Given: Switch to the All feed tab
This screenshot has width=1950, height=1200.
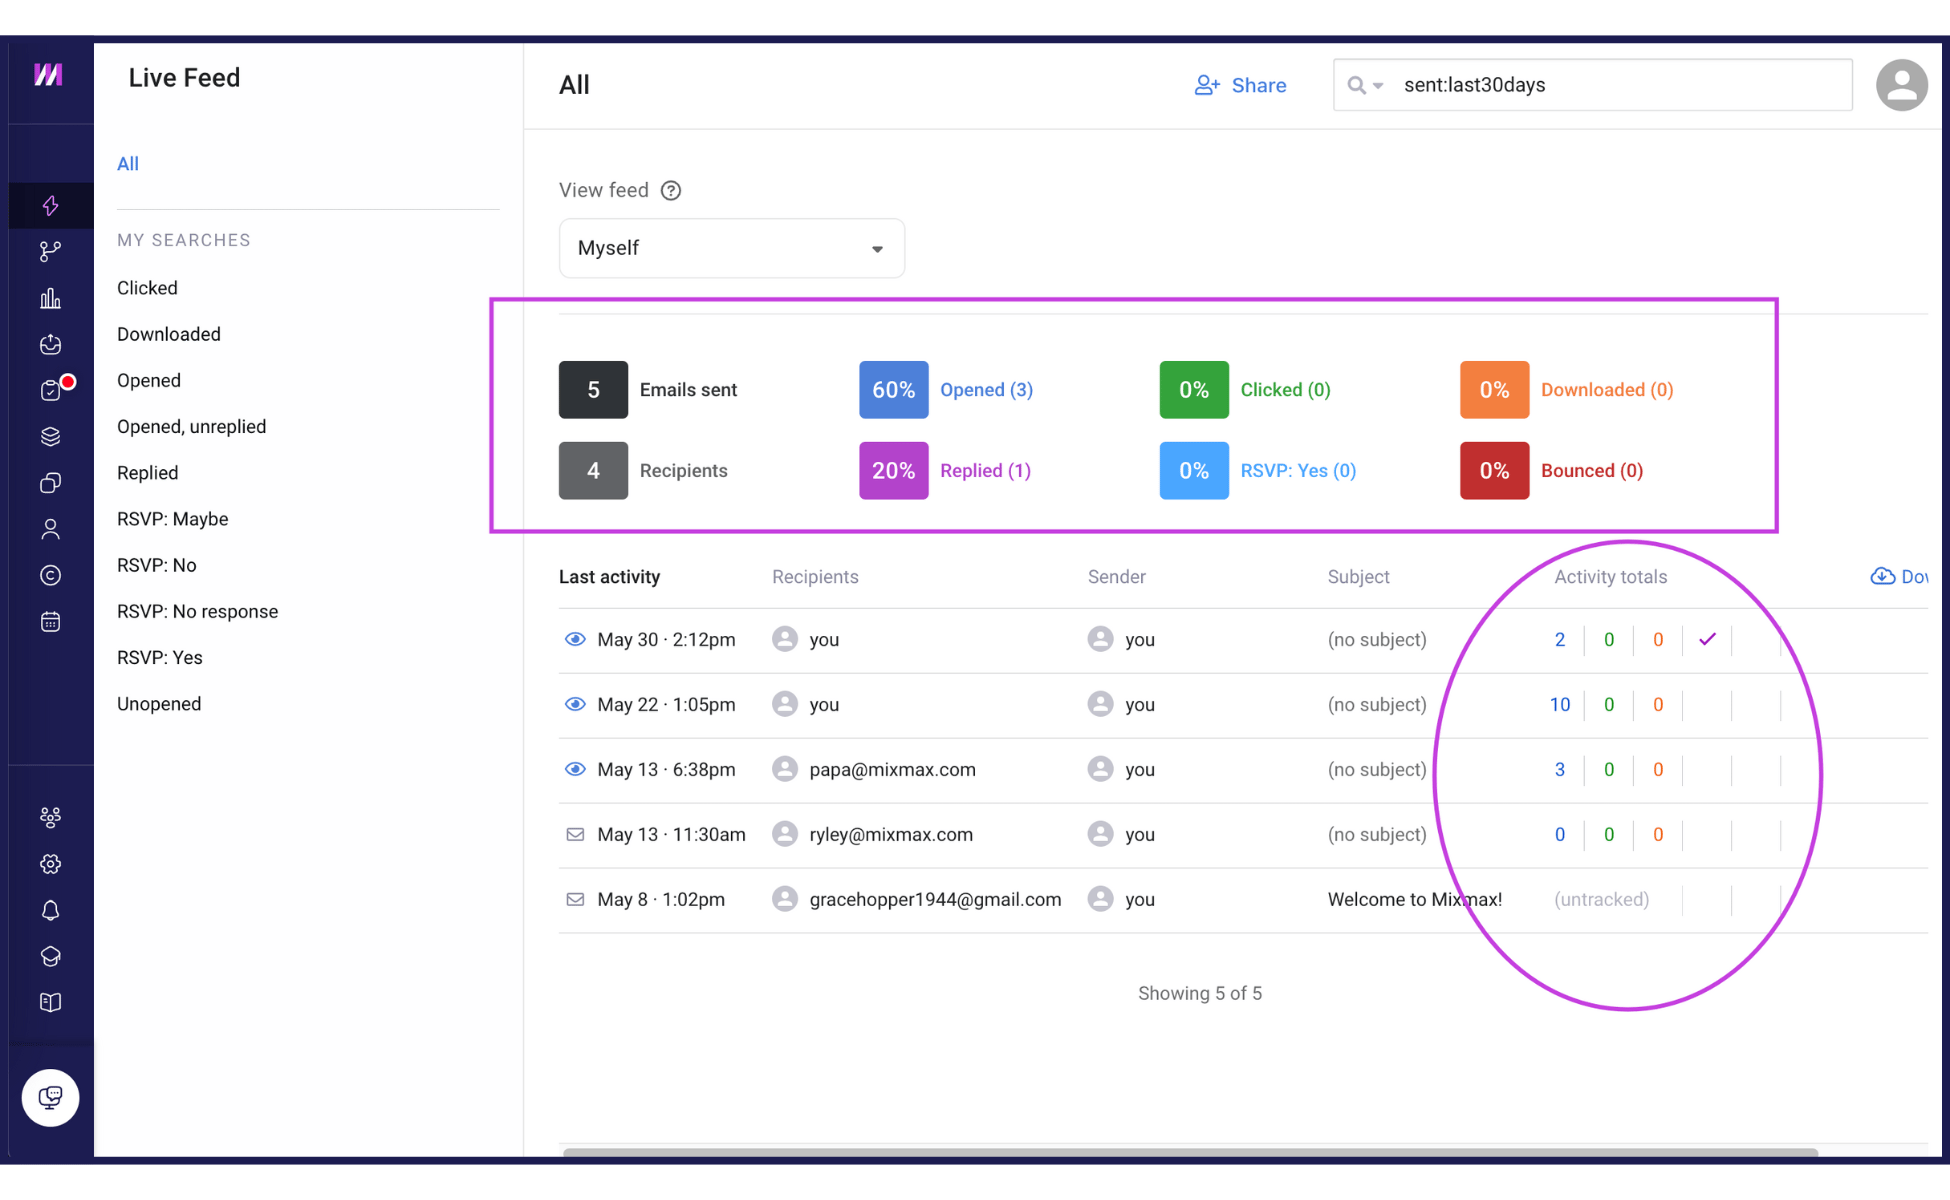Looking at the screenshot, I should click(x=127, y=163).
